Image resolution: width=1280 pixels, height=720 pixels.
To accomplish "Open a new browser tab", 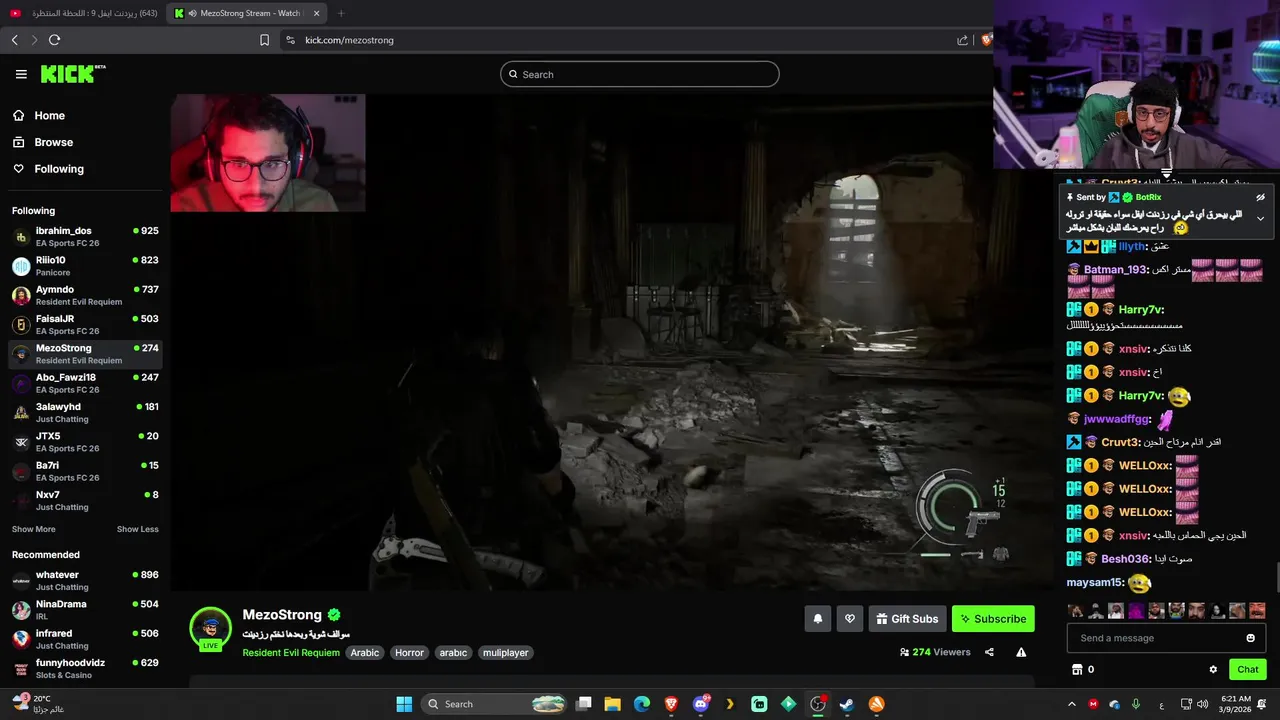I will pyautogui.click(x=340, y=13).
